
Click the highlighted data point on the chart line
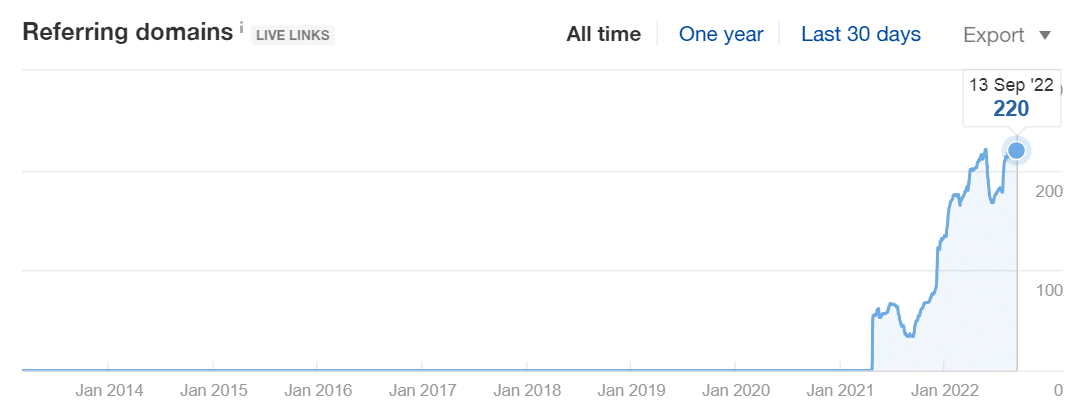(x=1017, y=151)
